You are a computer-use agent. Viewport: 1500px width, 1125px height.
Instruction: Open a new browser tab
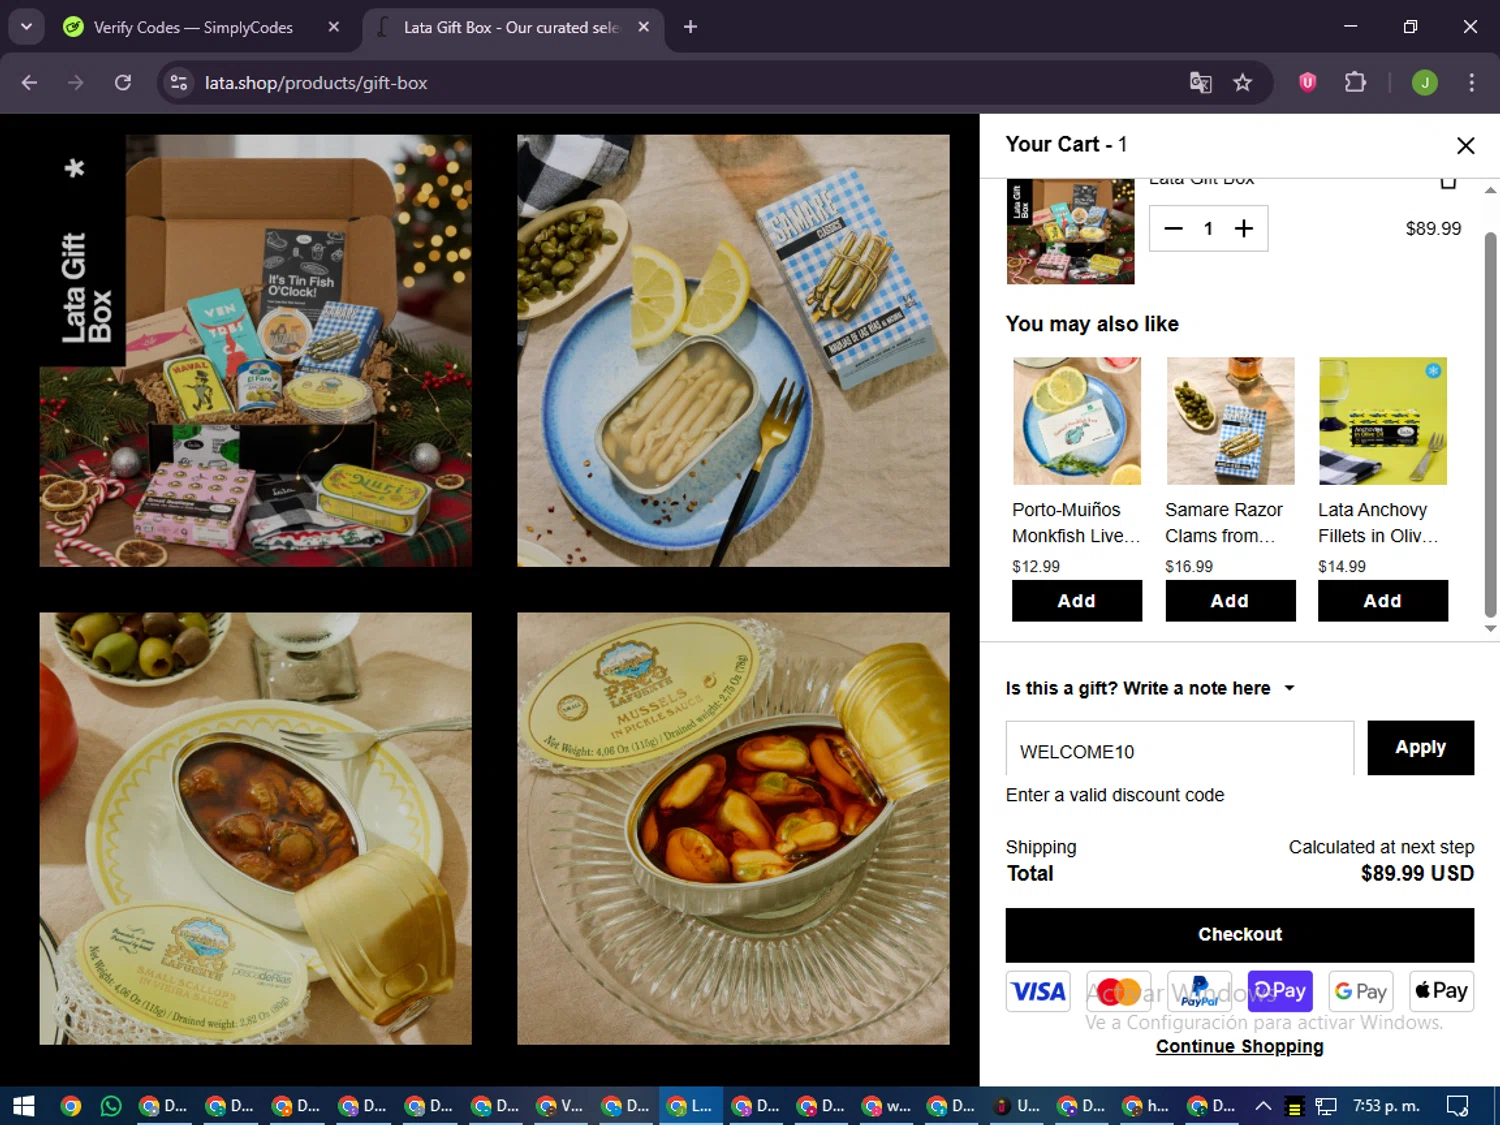(x=690, y=28)
